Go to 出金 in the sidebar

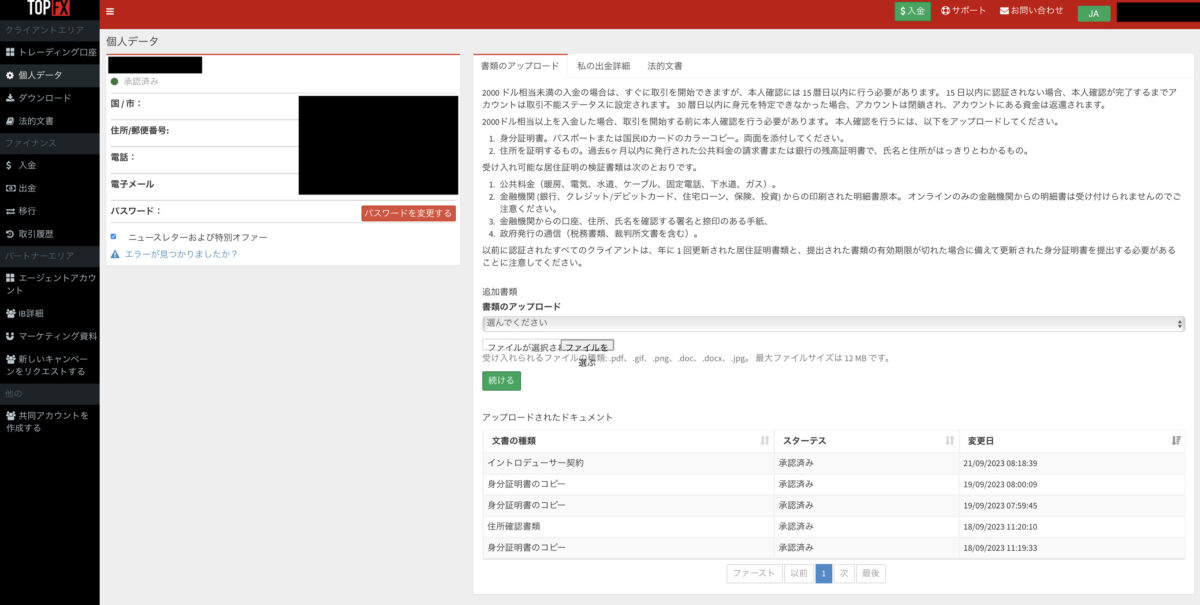point(26,188)
